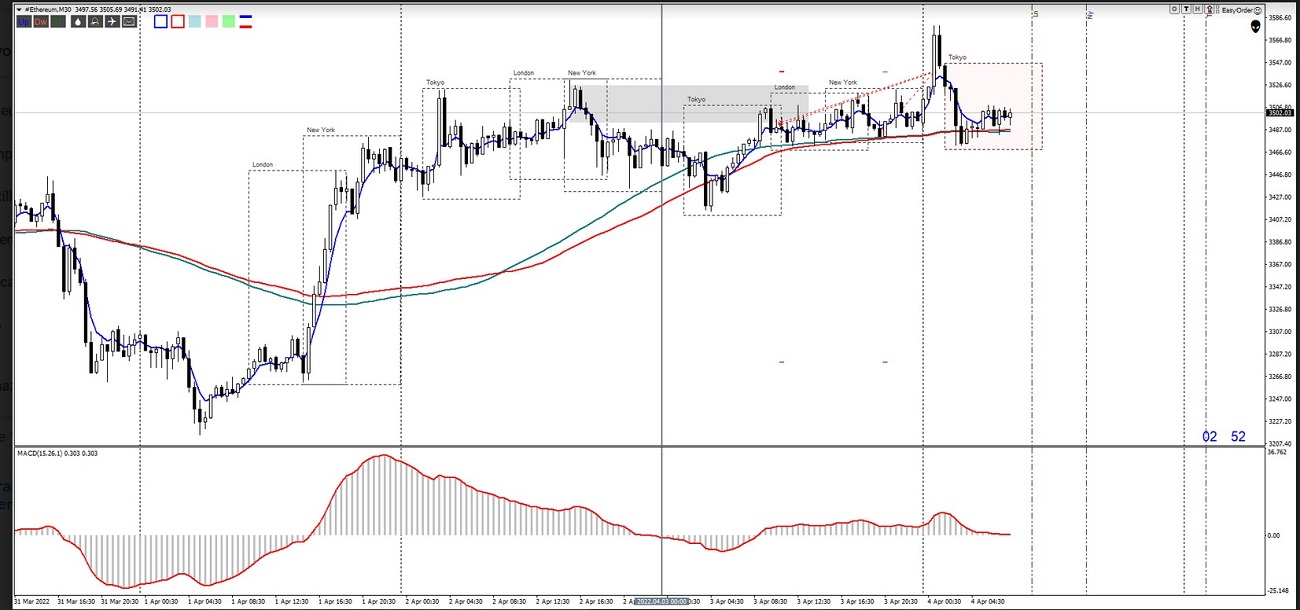Screen dimensions: 1300x610
Task: Click the red Dw button
Action: 40,21
